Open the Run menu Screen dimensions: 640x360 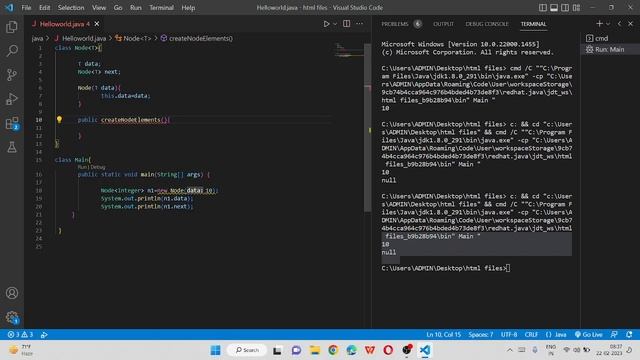pyautogui.click(x=136, y=8)
